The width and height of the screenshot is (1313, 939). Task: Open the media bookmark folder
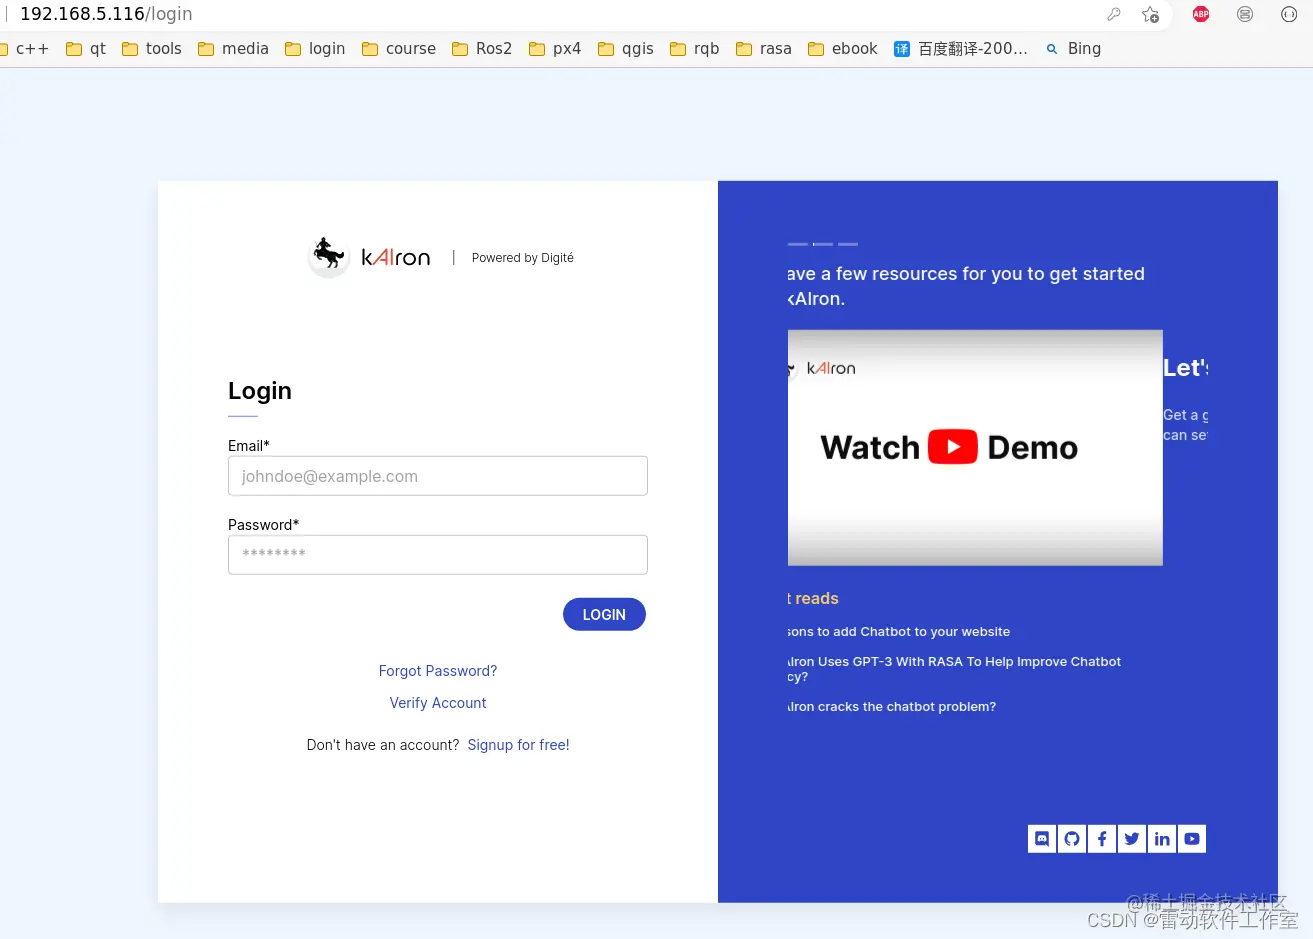click(x=233, y=48)
